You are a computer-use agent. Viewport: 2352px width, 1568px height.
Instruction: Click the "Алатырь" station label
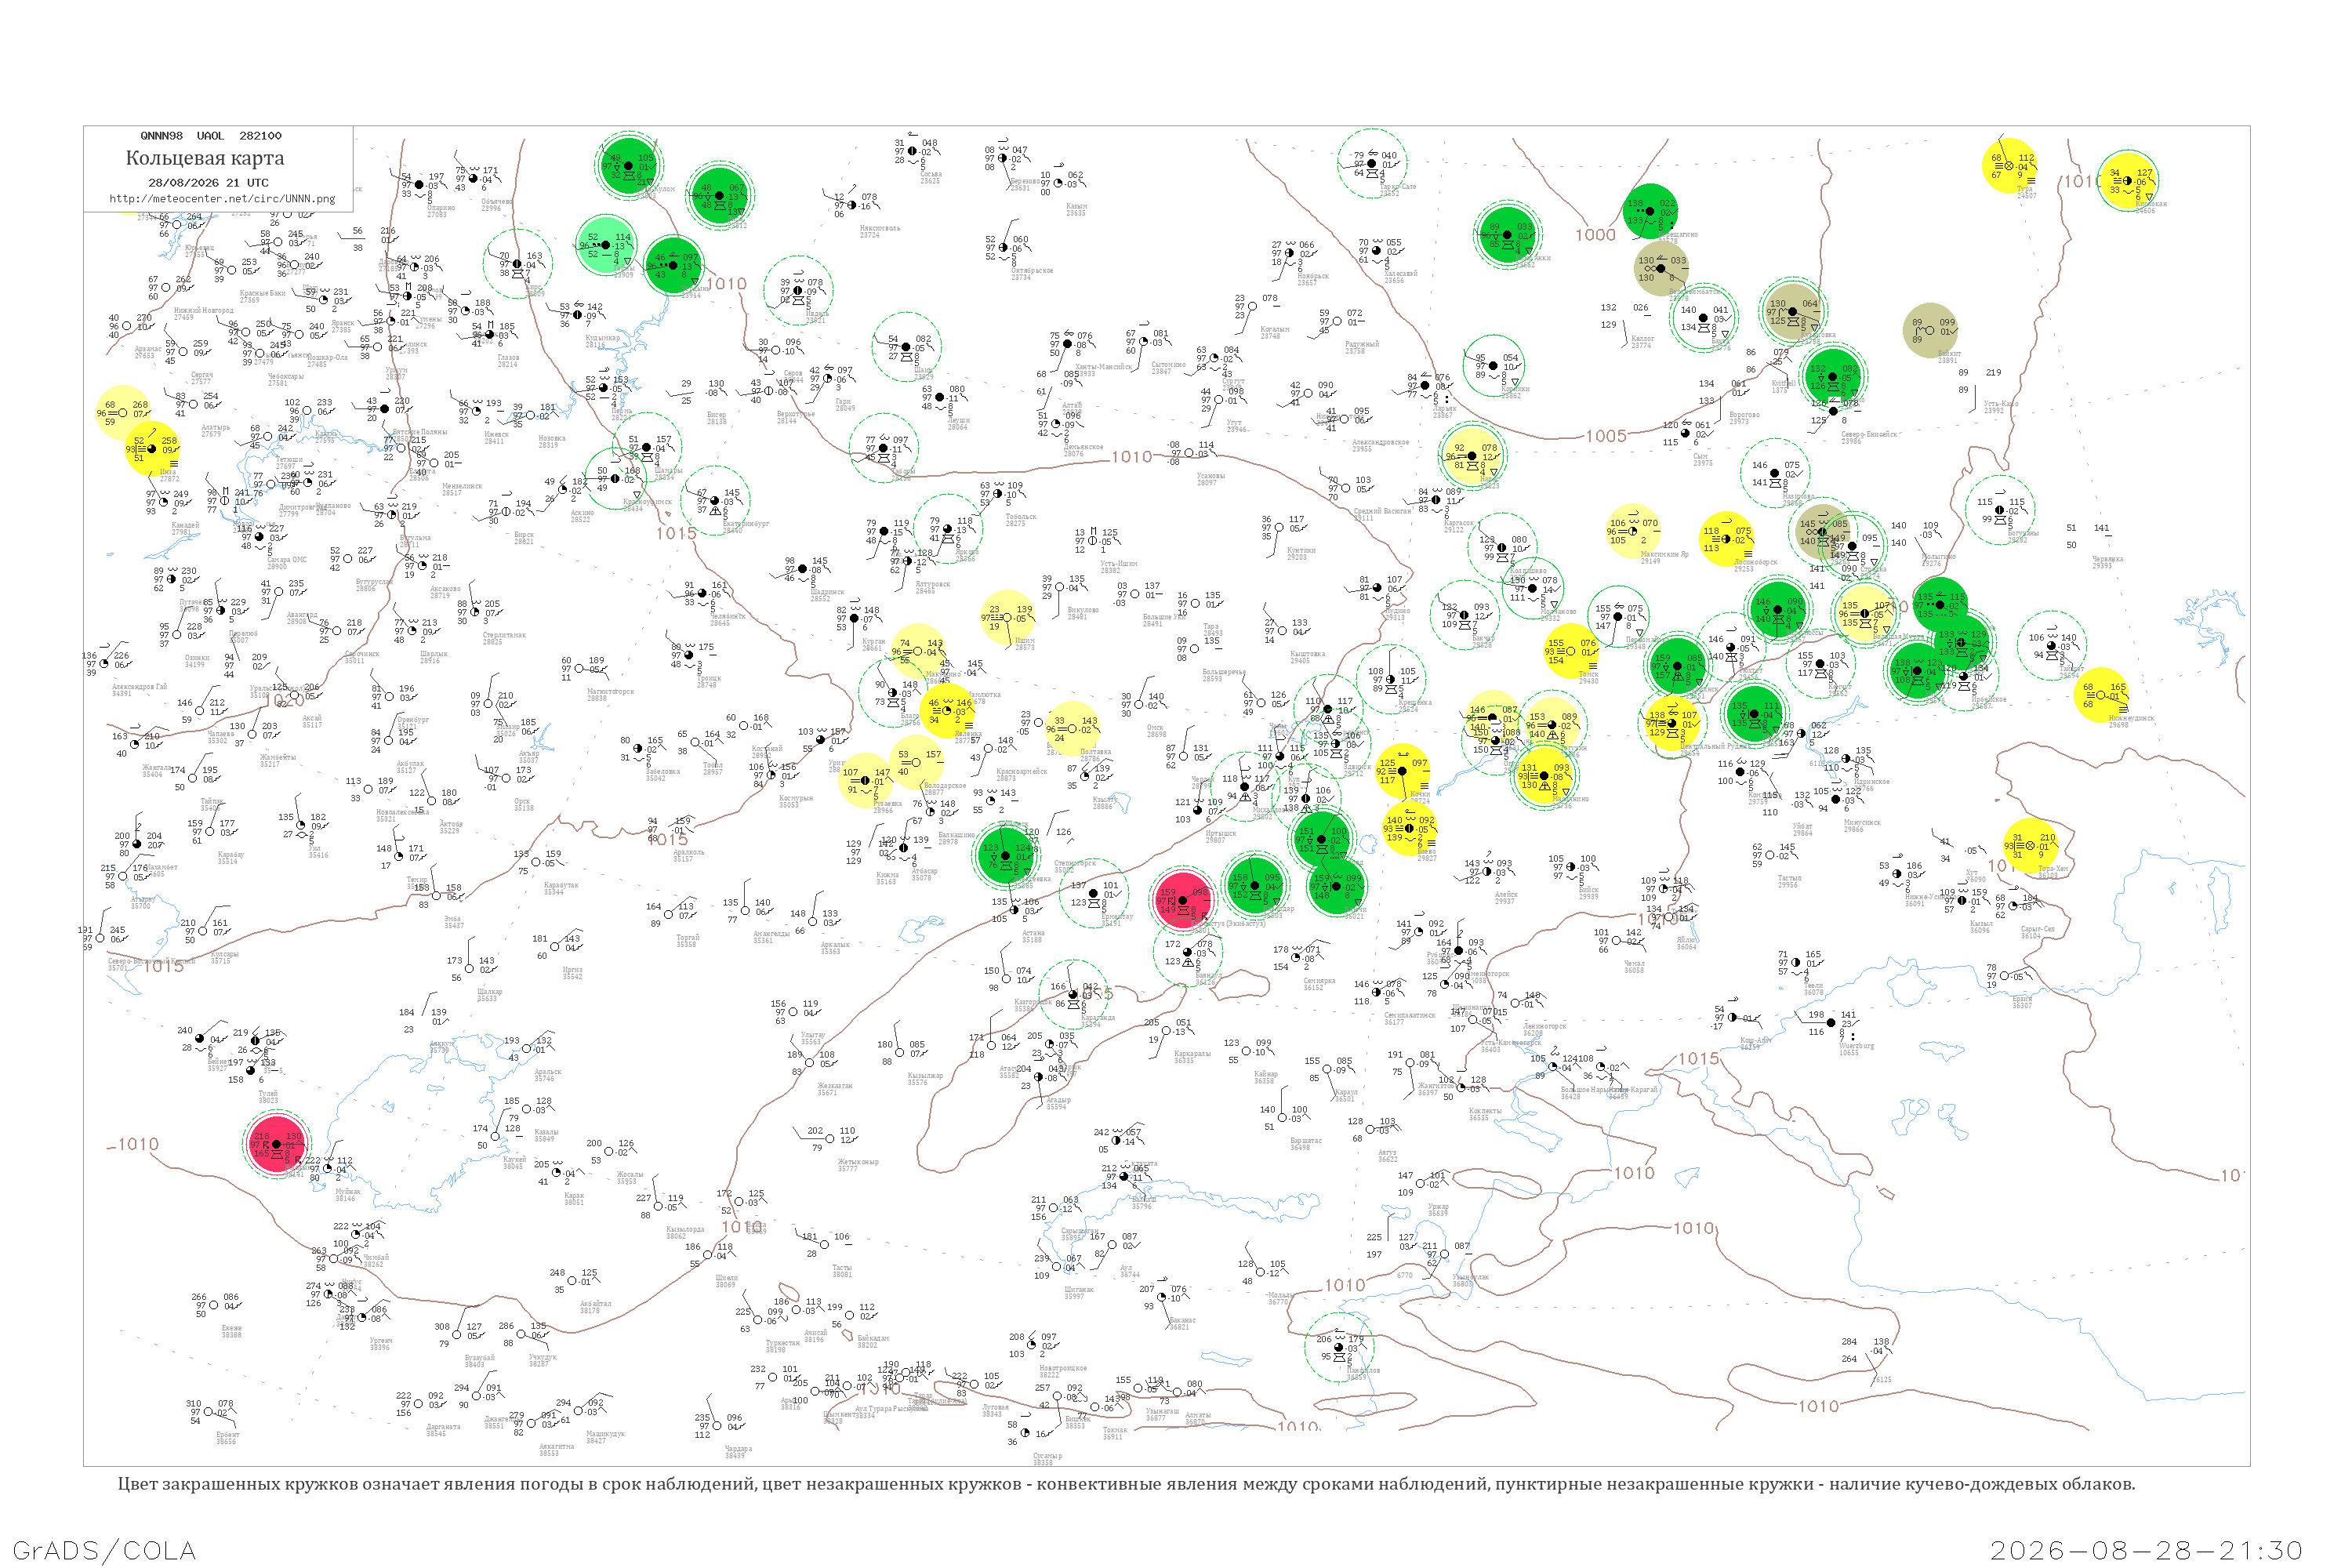tap(215, 428)
